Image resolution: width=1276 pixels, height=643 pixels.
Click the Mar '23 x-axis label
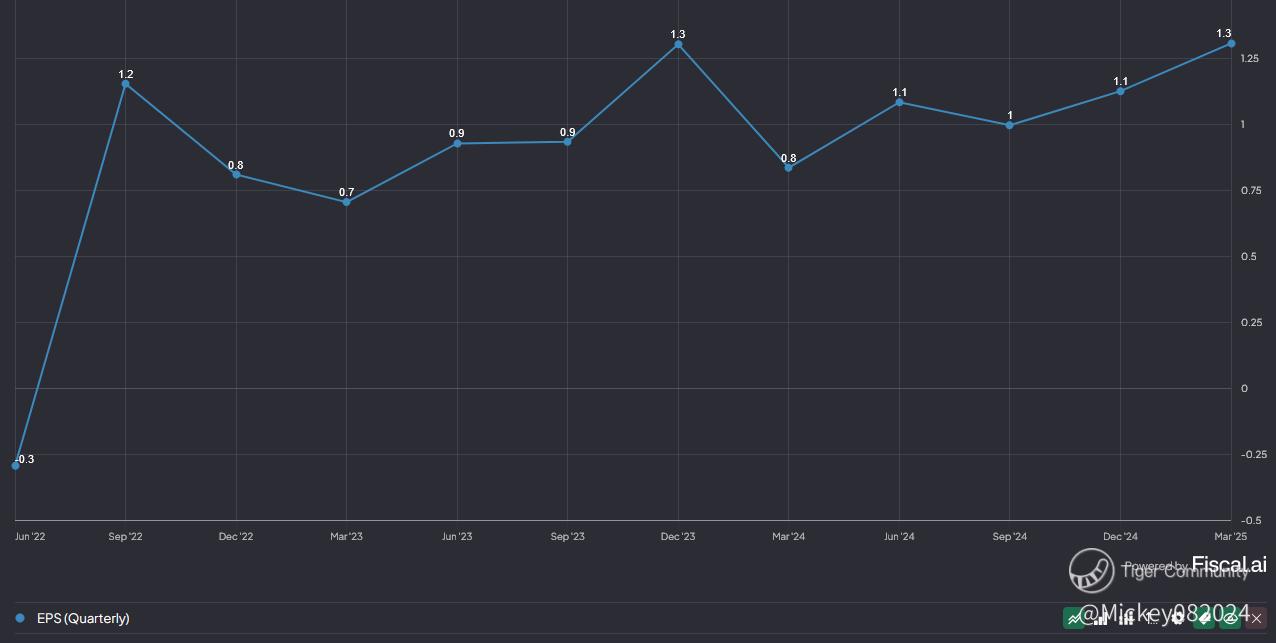[346, 537]
